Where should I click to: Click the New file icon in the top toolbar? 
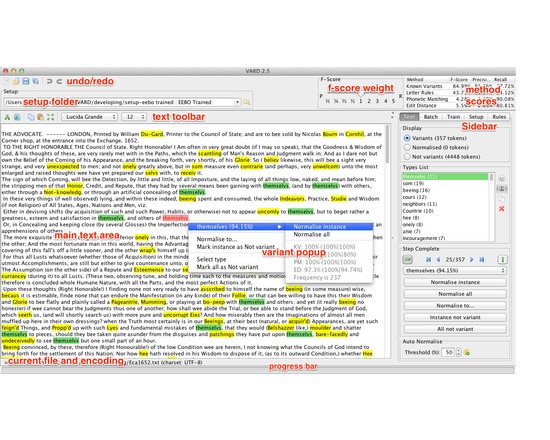pyautogui.click(x=6, y=81)
